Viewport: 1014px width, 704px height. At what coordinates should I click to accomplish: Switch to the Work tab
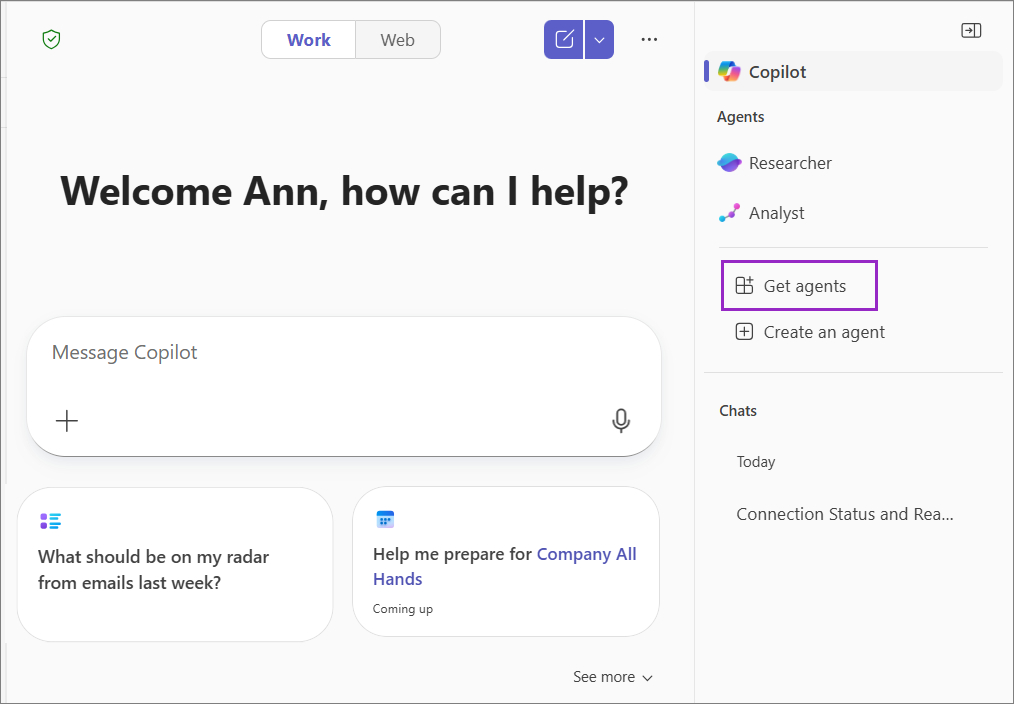point(308,39)
